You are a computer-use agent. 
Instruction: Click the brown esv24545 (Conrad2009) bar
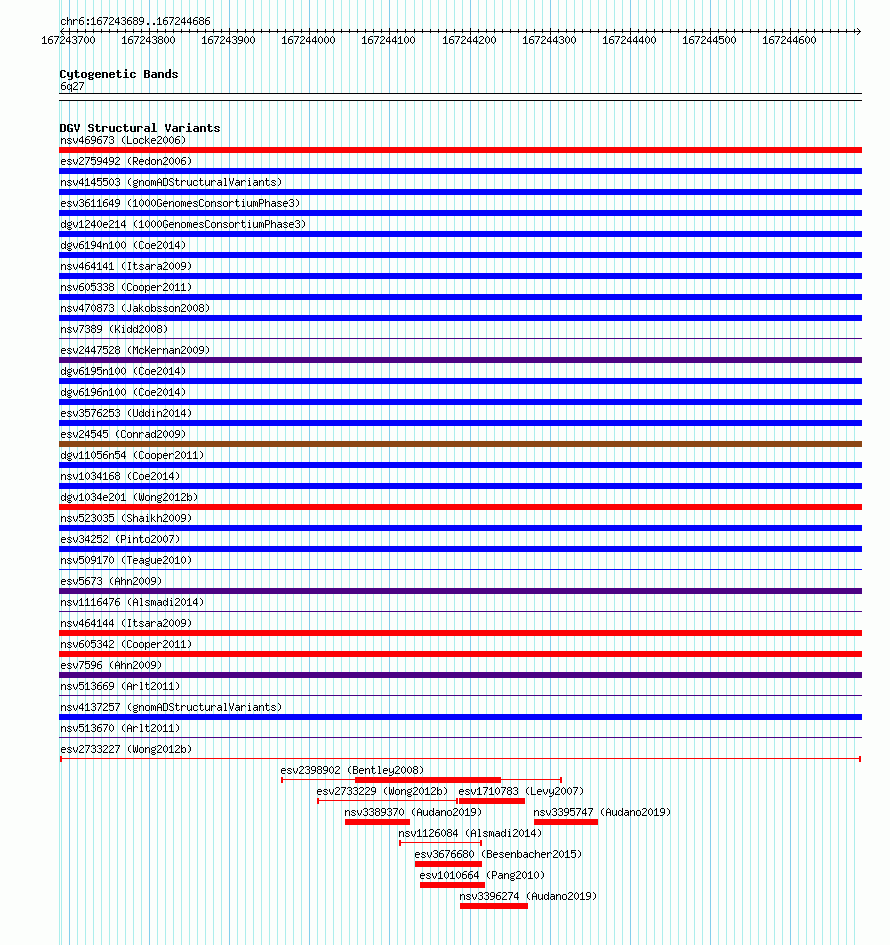click(x=460, y=444)
